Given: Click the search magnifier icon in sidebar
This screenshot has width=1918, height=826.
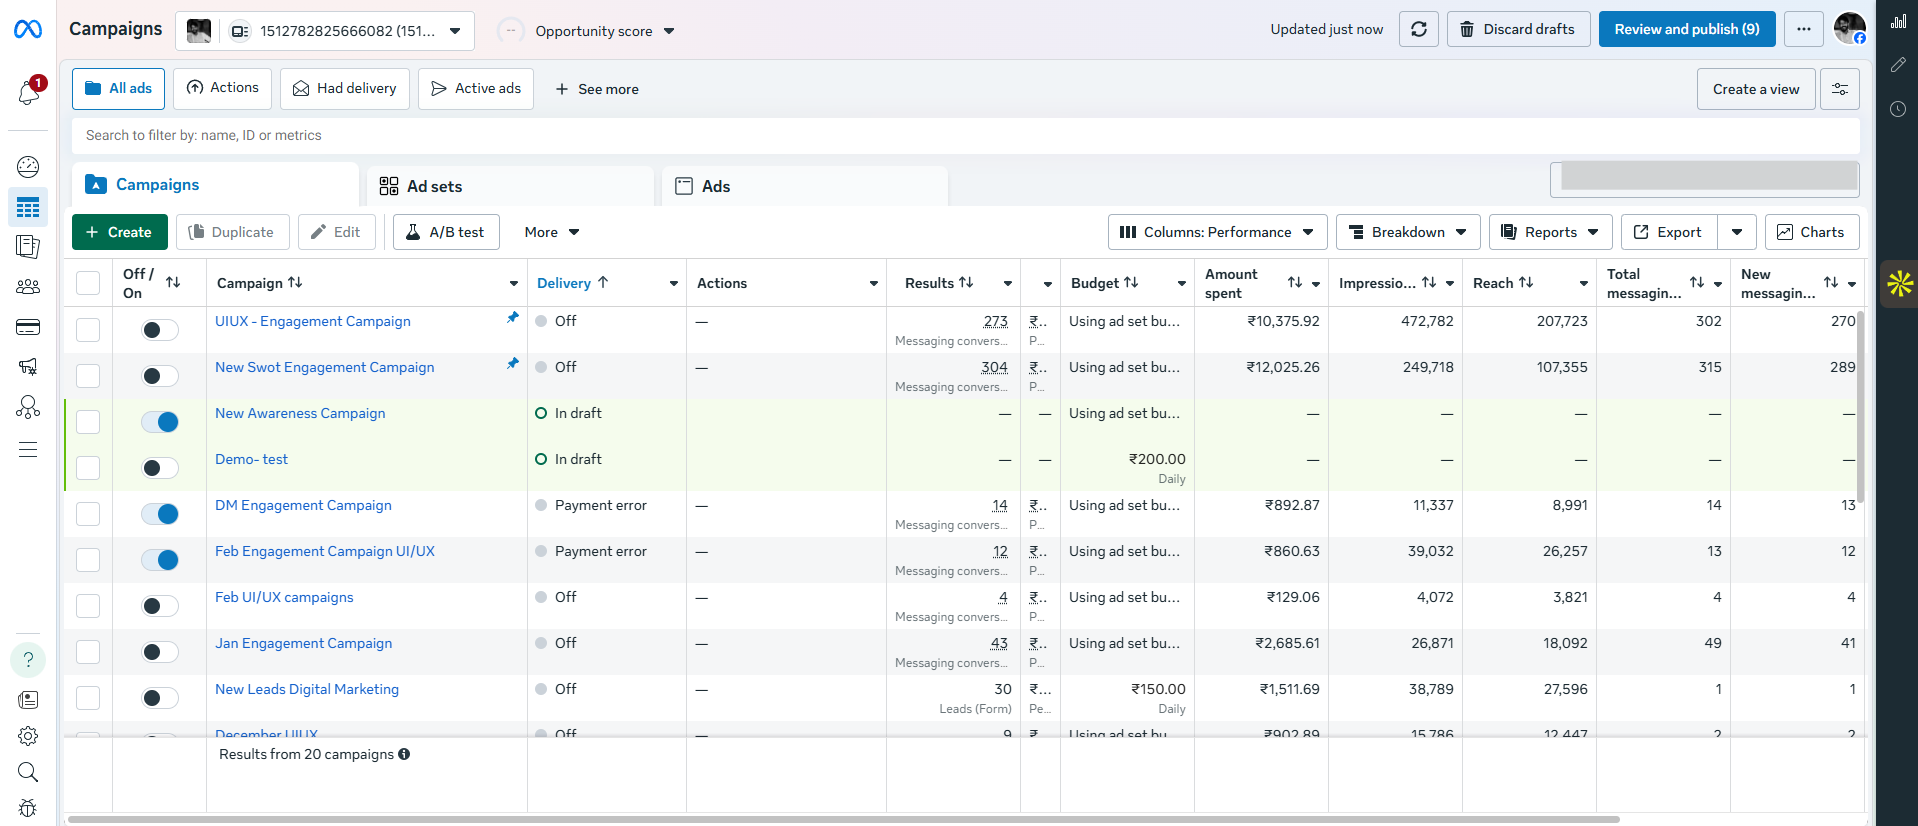Looking at the screenshot, I should (28, 772).
